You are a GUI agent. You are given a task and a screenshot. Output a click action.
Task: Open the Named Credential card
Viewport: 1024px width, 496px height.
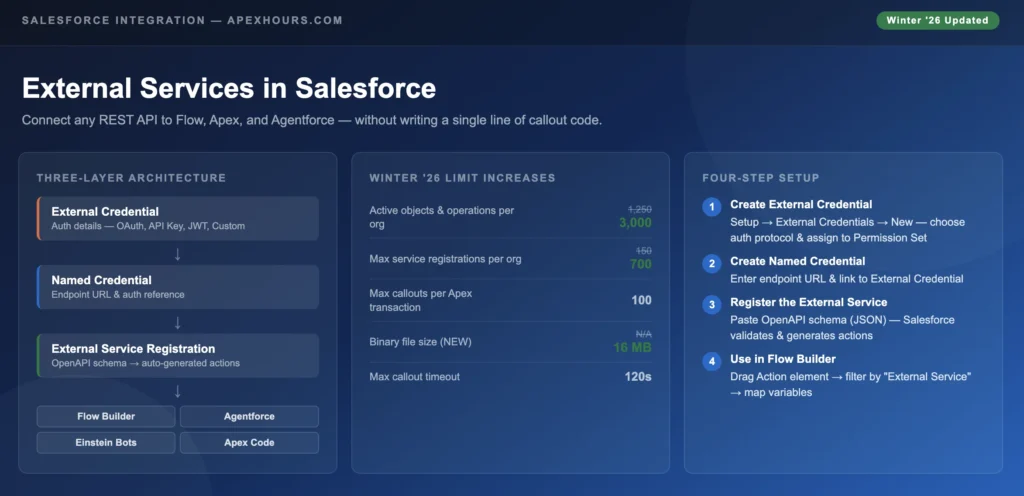178,287
